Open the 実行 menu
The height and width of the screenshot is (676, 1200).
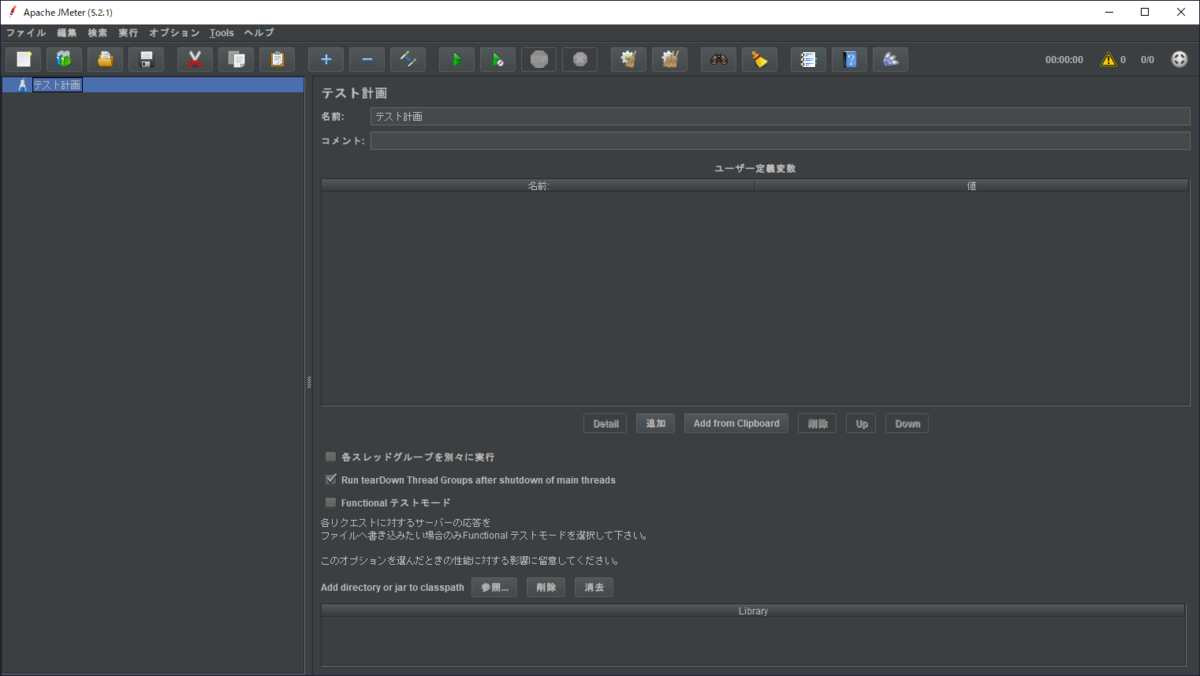pos(129,33)
